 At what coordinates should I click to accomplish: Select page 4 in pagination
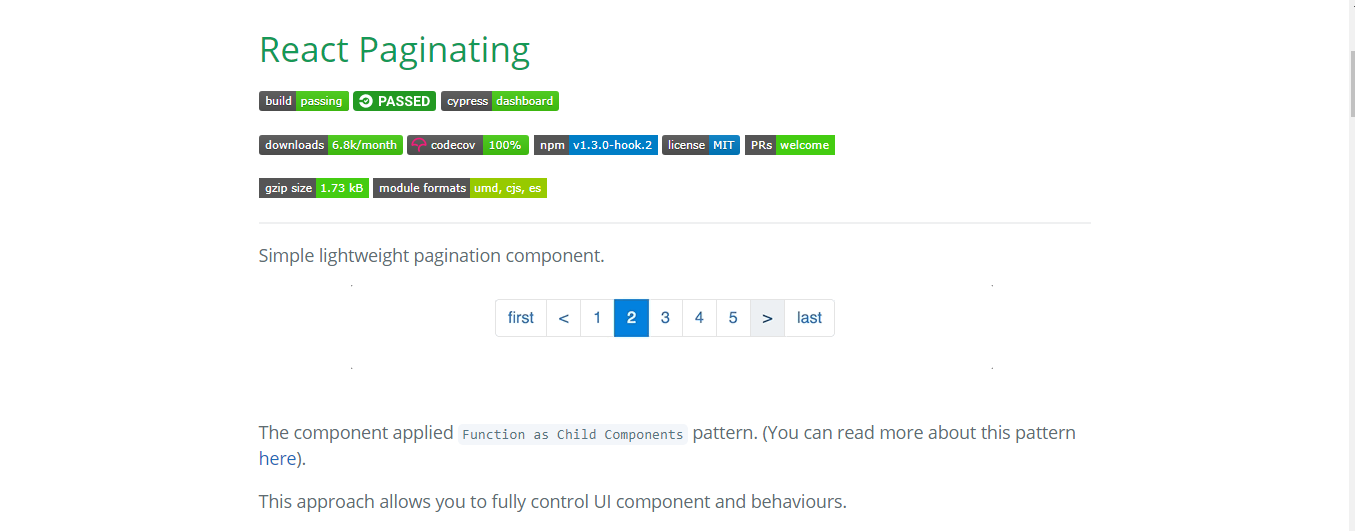tap(699, 318)
